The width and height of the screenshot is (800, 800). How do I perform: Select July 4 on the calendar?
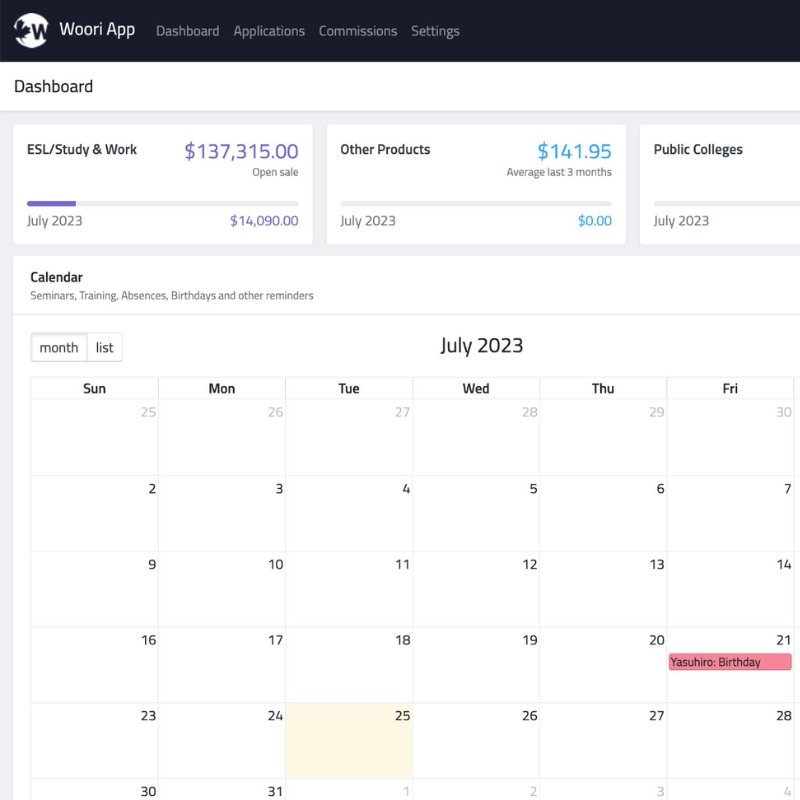349,513
